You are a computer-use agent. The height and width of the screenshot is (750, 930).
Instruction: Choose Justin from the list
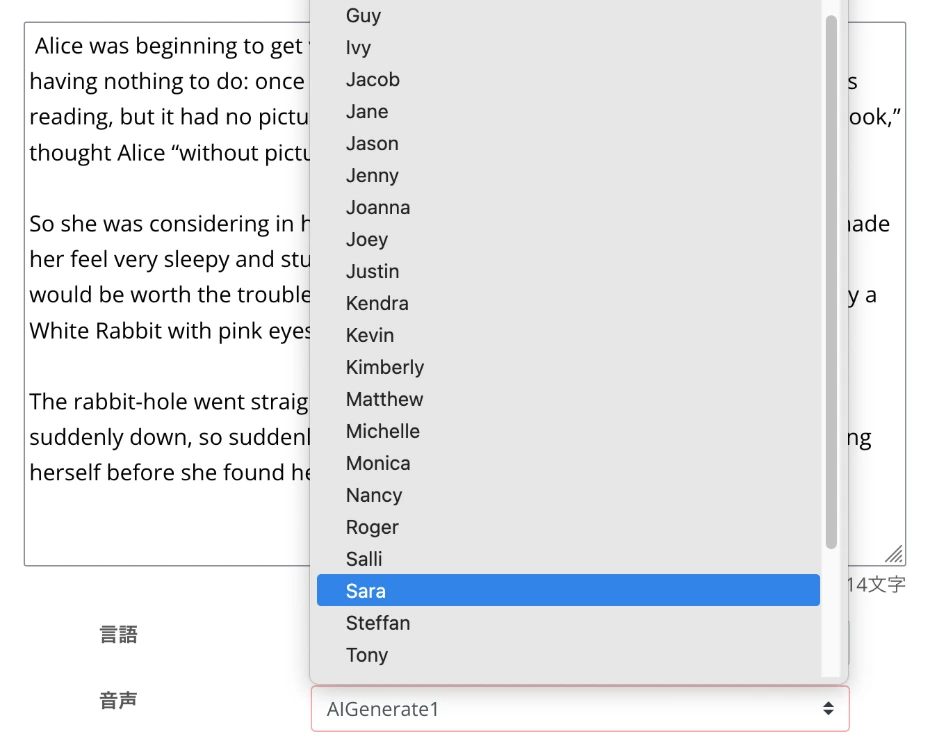(x=568, y=272)
